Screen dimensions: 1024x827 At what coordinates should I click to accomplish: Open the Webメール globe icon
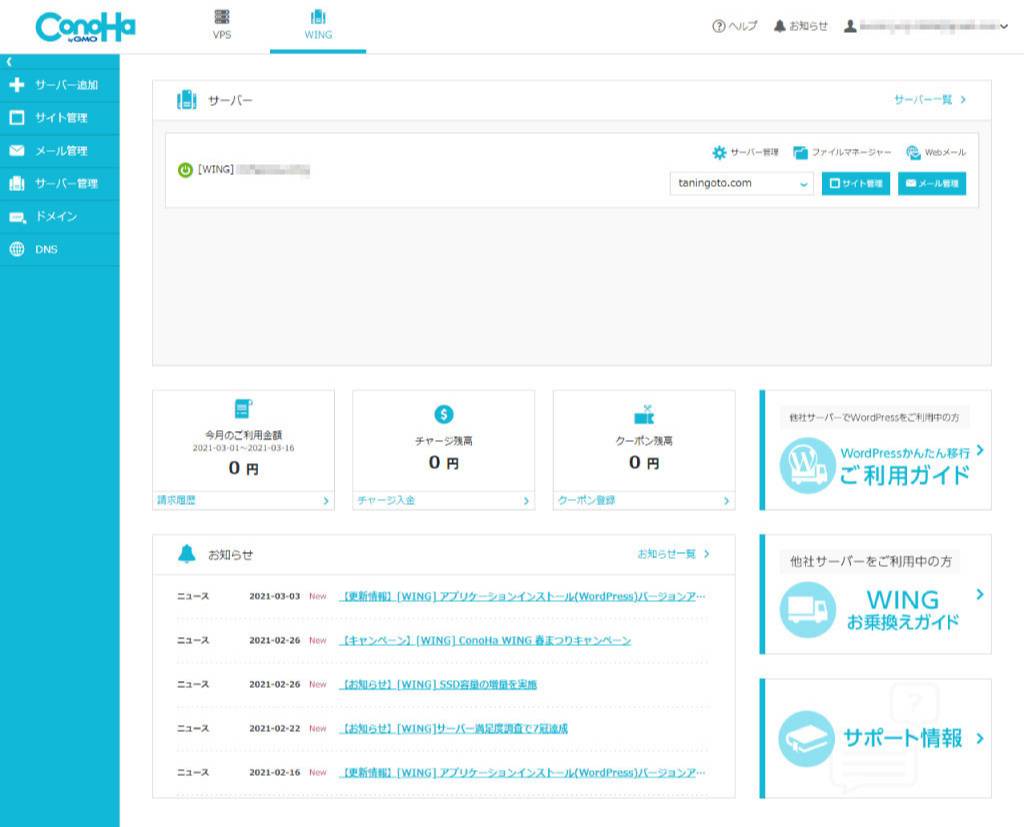[913, 153]
